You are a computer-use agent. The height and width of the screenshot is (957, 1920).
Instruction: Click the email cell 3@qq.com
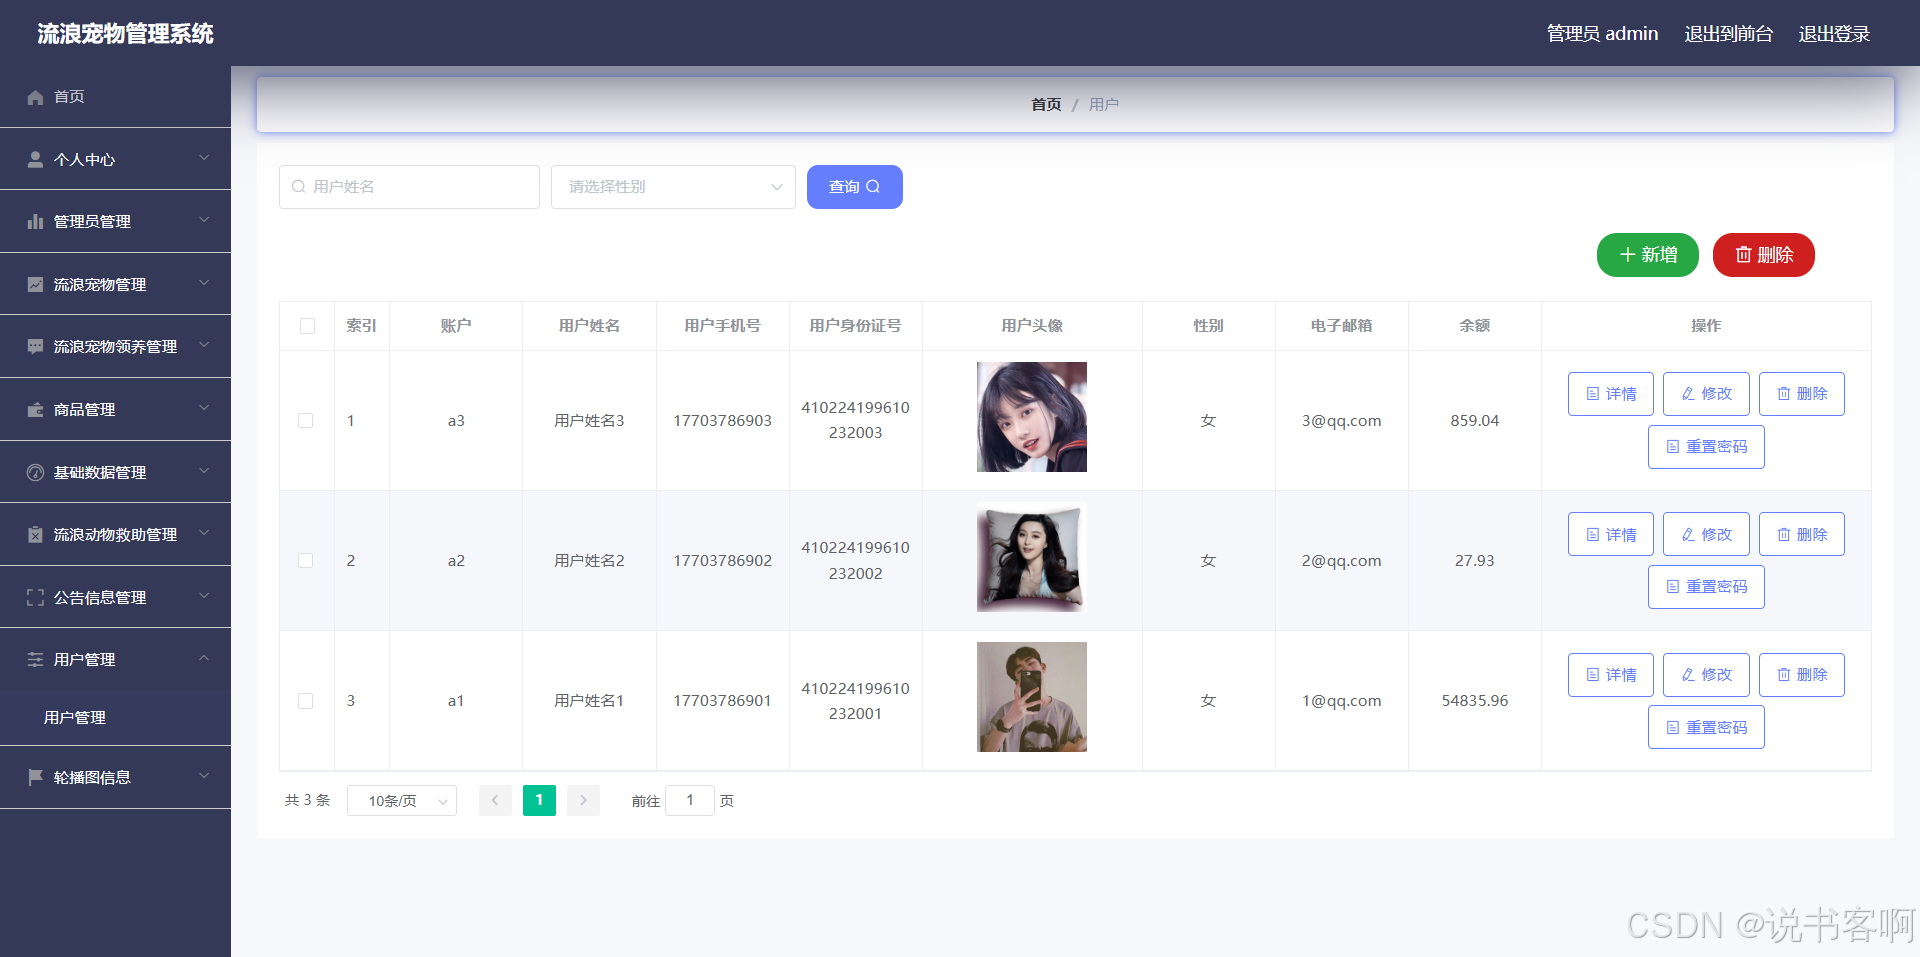(1341, 421)
